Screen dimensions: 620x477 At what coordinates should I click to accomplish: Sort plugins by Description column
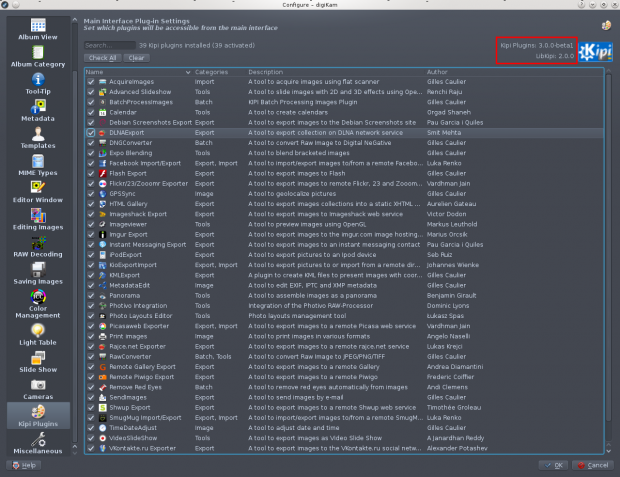(265, 72)
